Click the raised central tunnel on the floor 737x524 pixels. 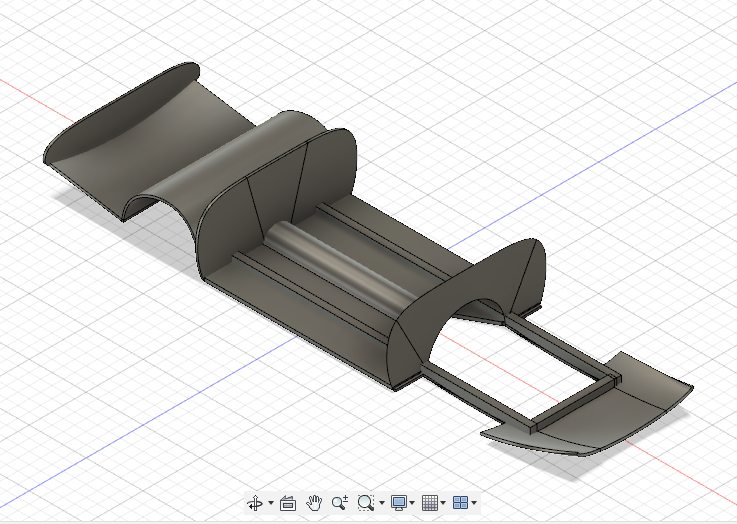[340, 268]
